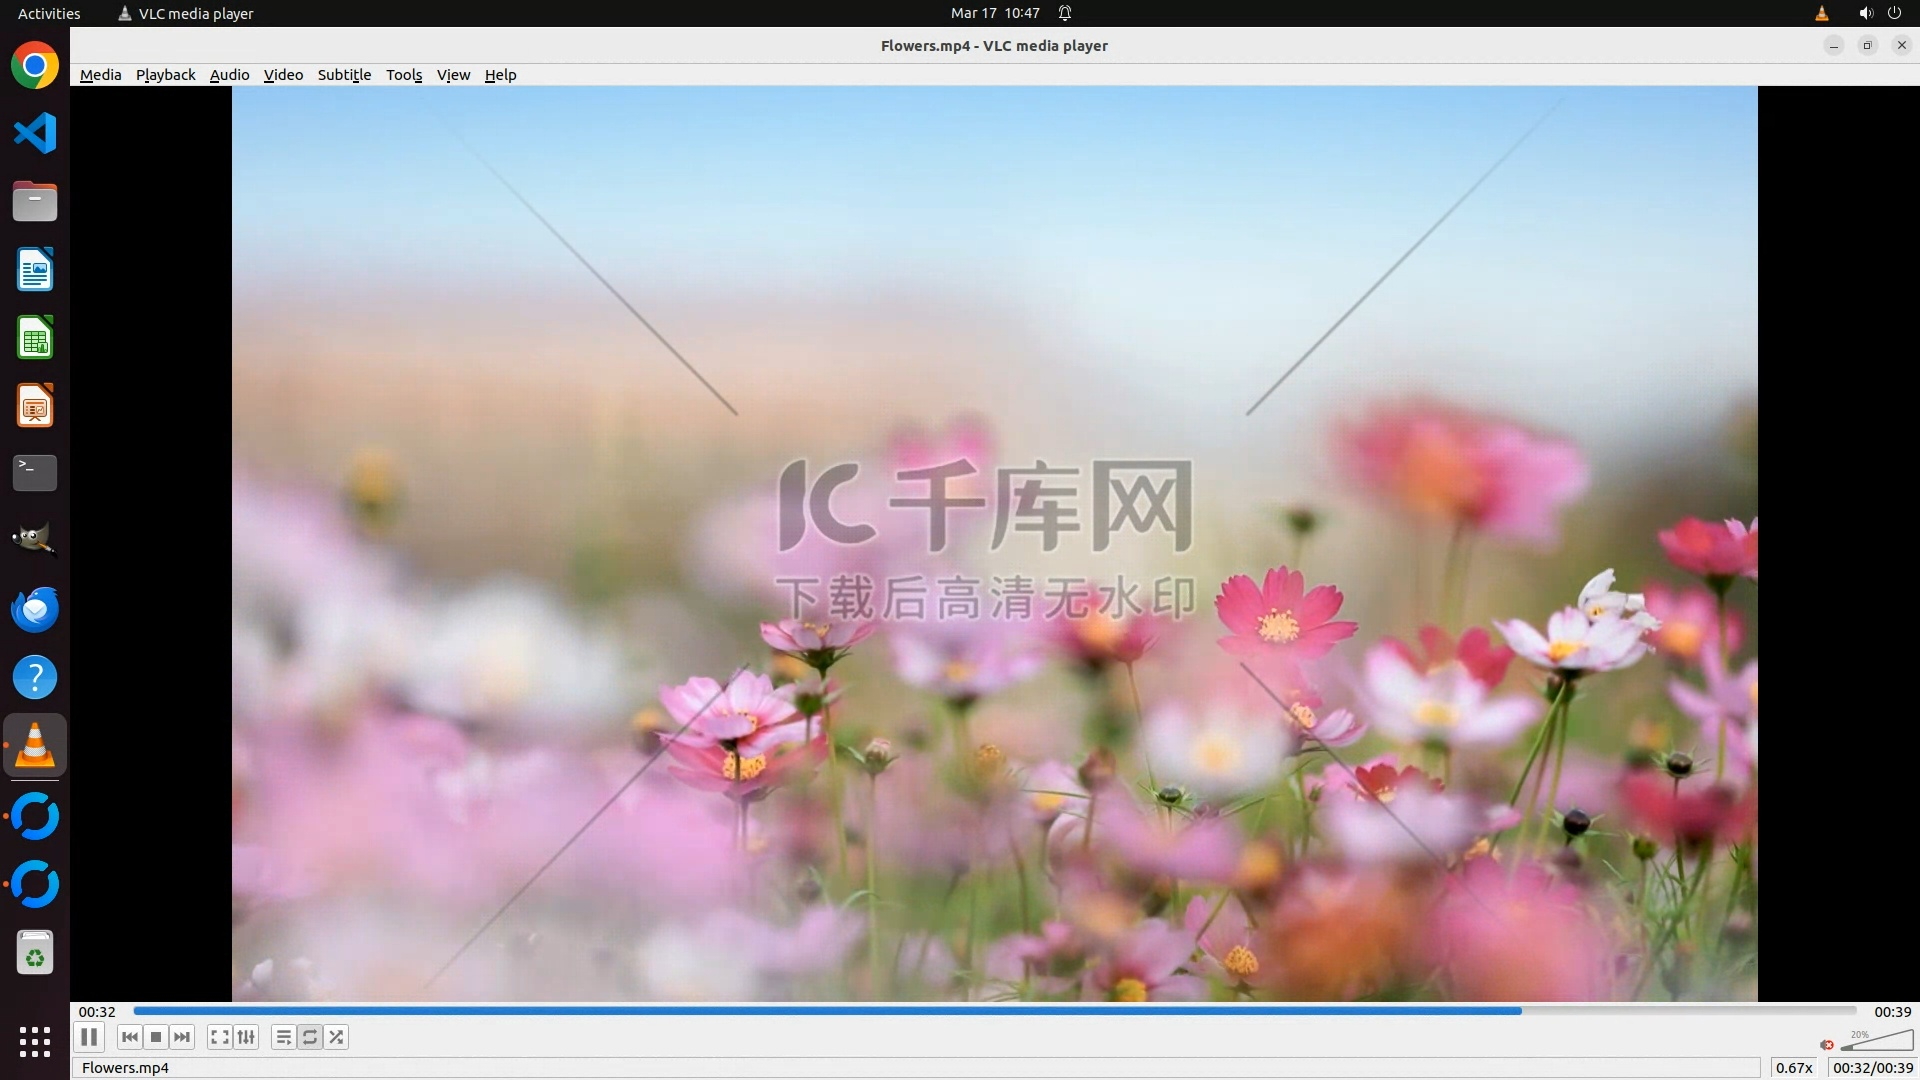The width and height of the screenshot is (1920, 1080).
Task: Skip to next media track
Action: coord(182,1037)
